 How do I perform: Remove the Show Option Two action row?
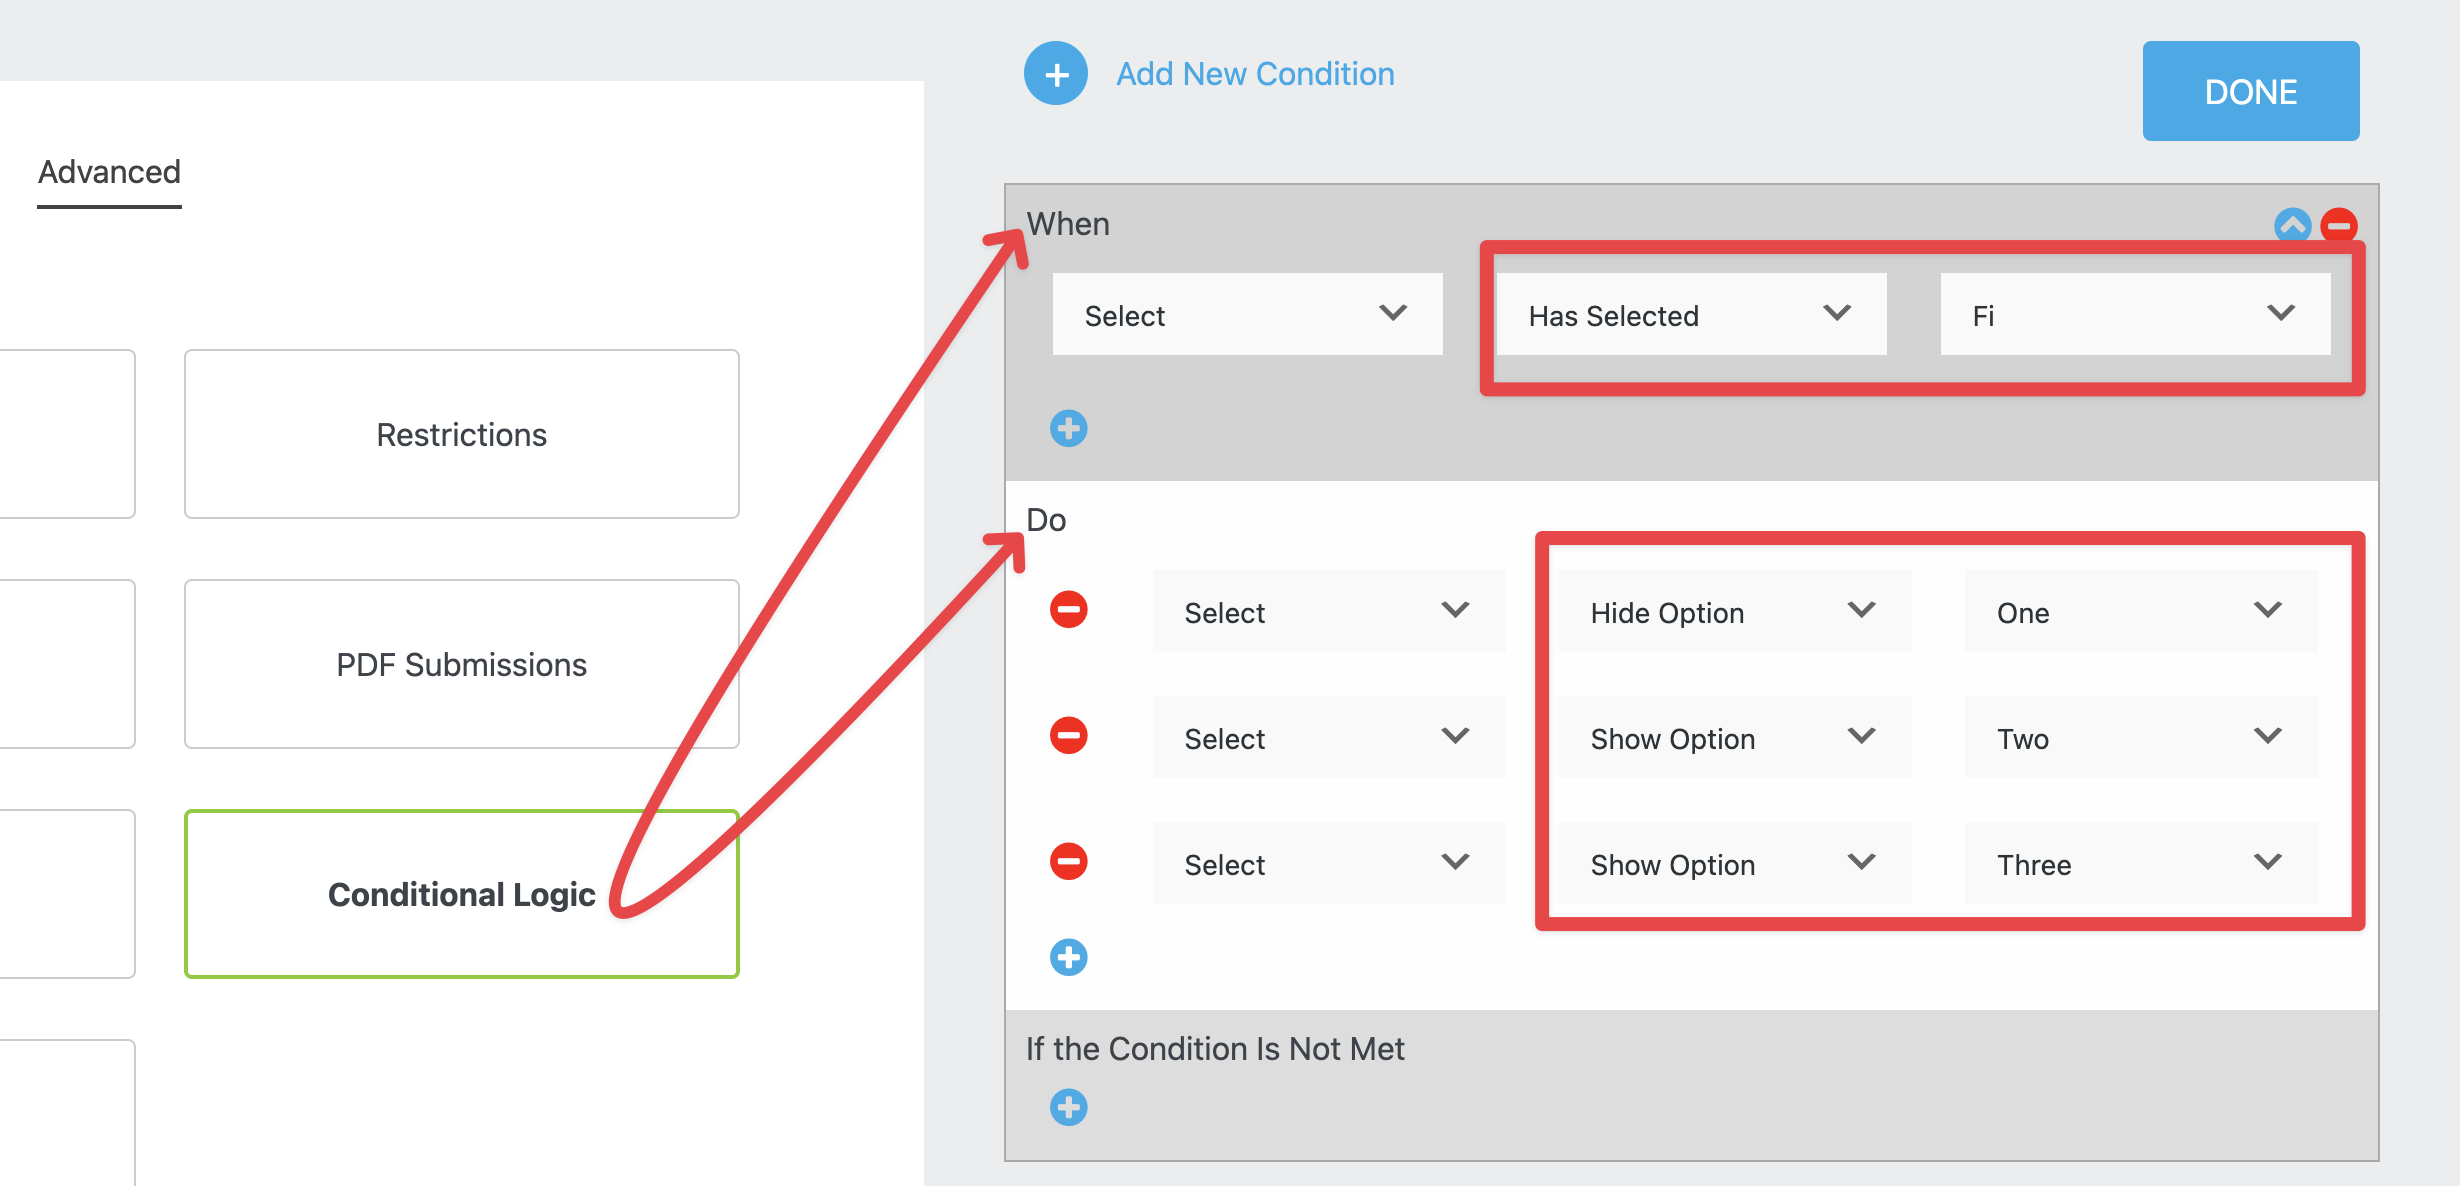pyautogui.click(x=1068, y=736)
